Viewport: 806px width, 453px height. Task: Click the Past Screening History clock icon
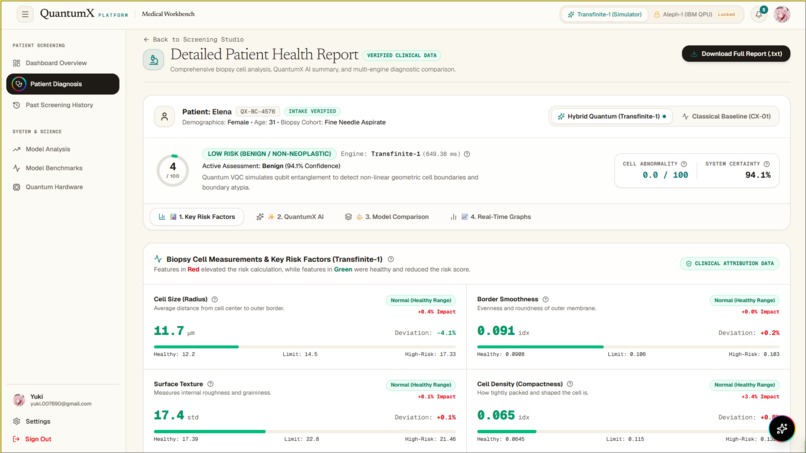(16, 105)
